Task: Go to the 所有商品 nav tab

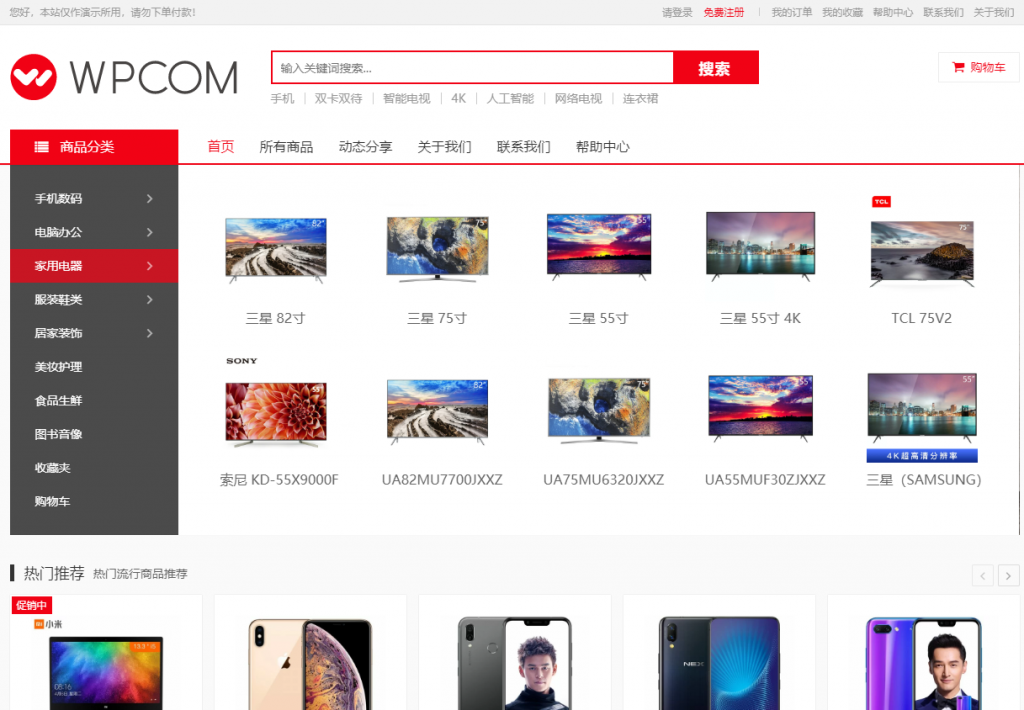Action: click(286, 147)
